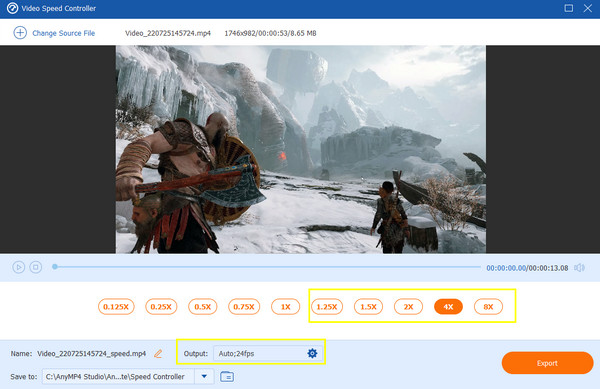Select 1.5X speed
600x389 pixels.
(x=368, y=307)
